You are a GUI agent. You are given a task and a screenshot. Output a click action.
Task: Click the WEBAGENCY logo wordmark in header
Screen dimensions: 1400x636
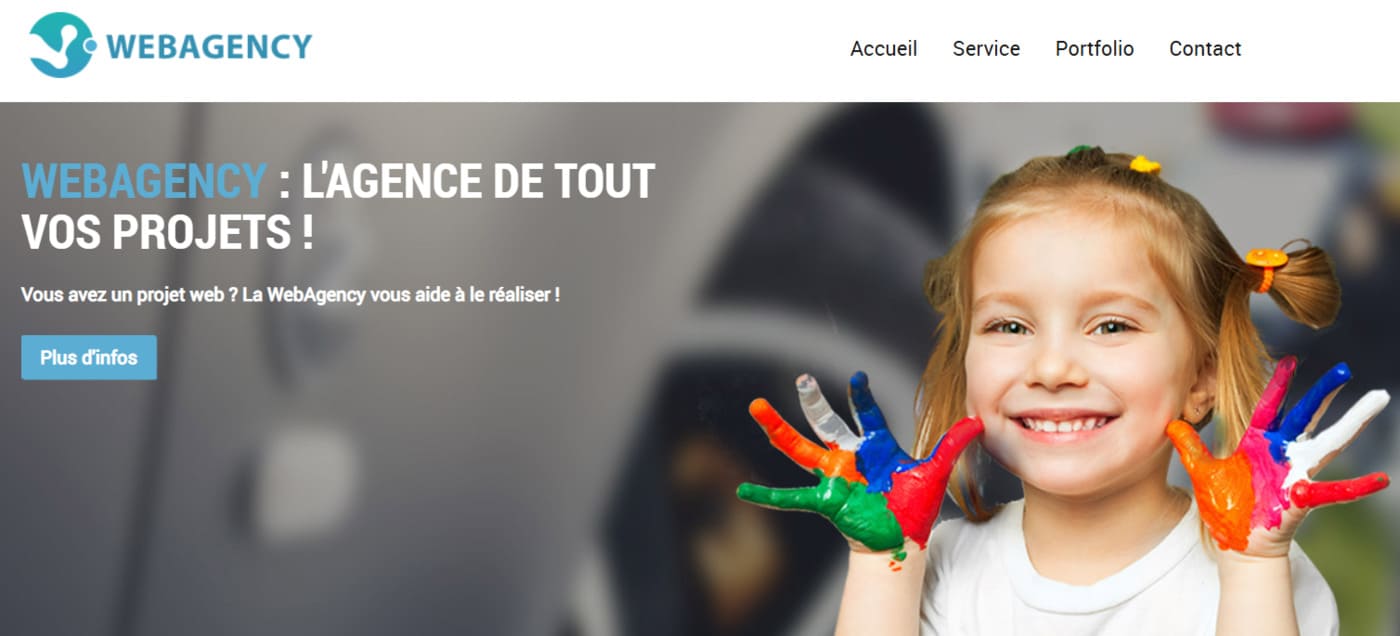tap(209, 46)
